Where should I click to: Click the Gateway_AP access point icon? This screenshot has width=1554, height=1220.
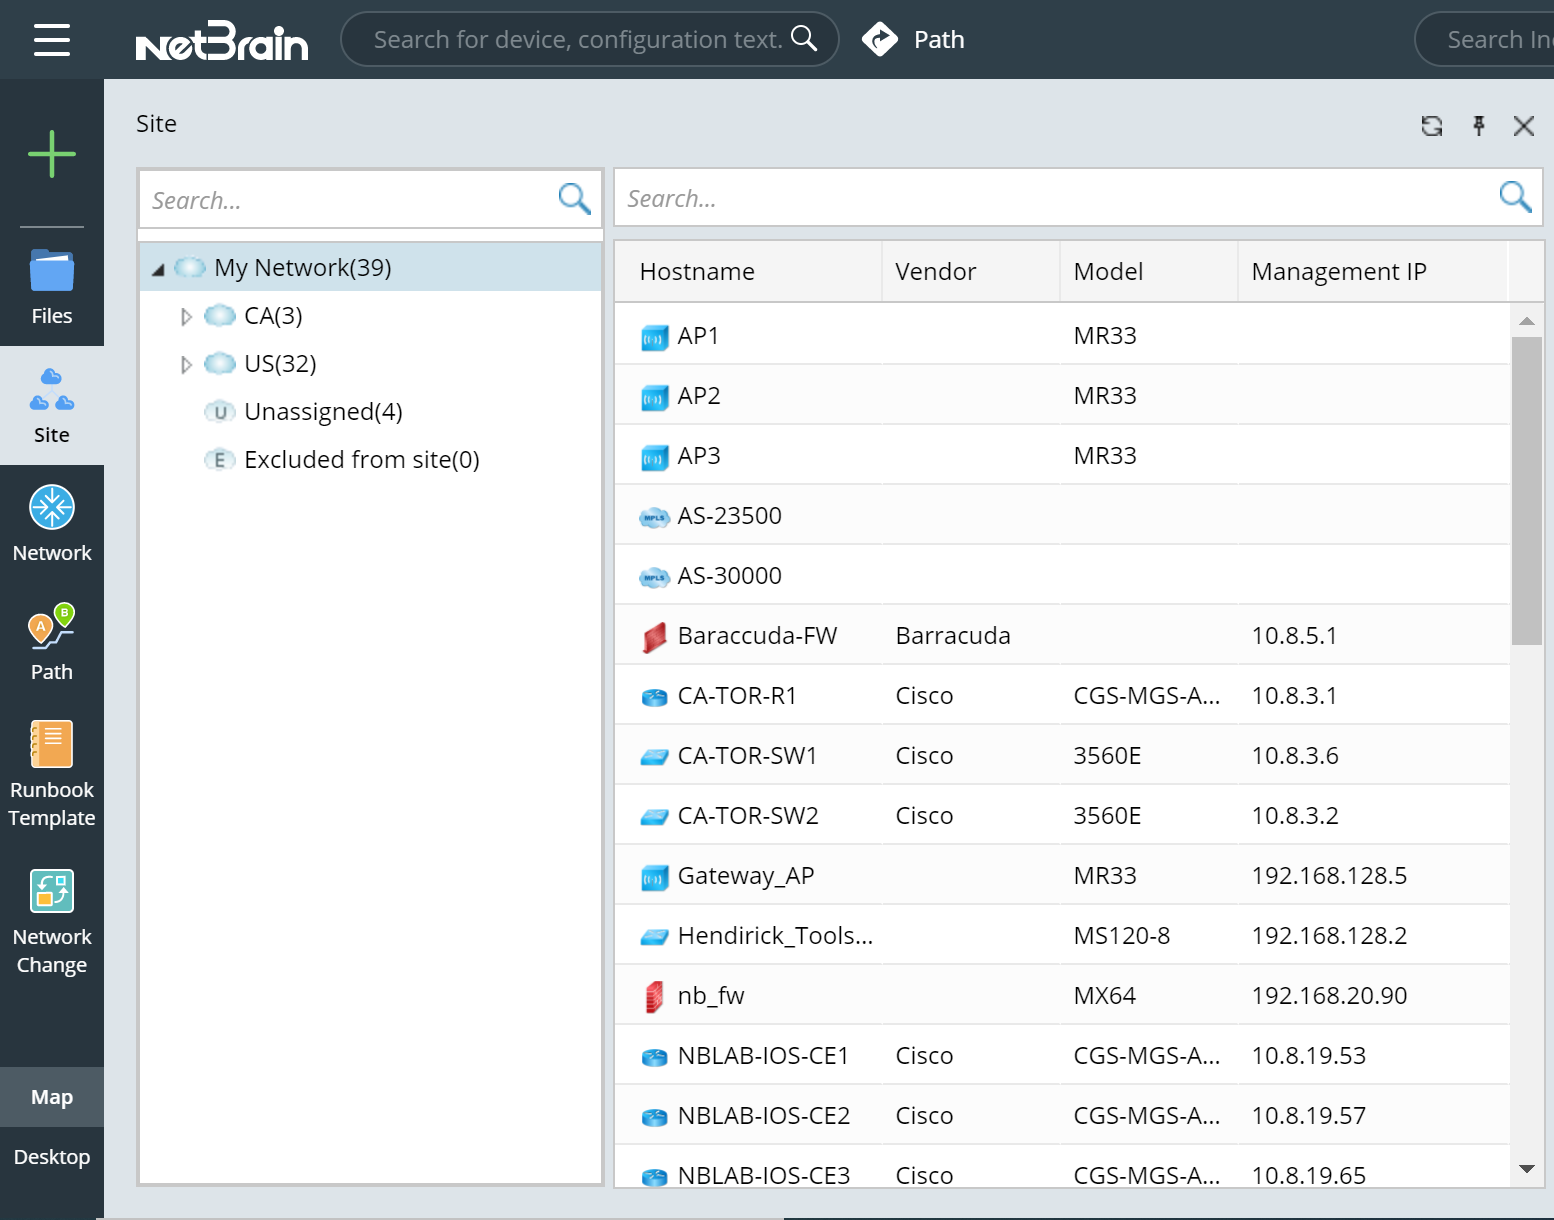coord(654,877)
